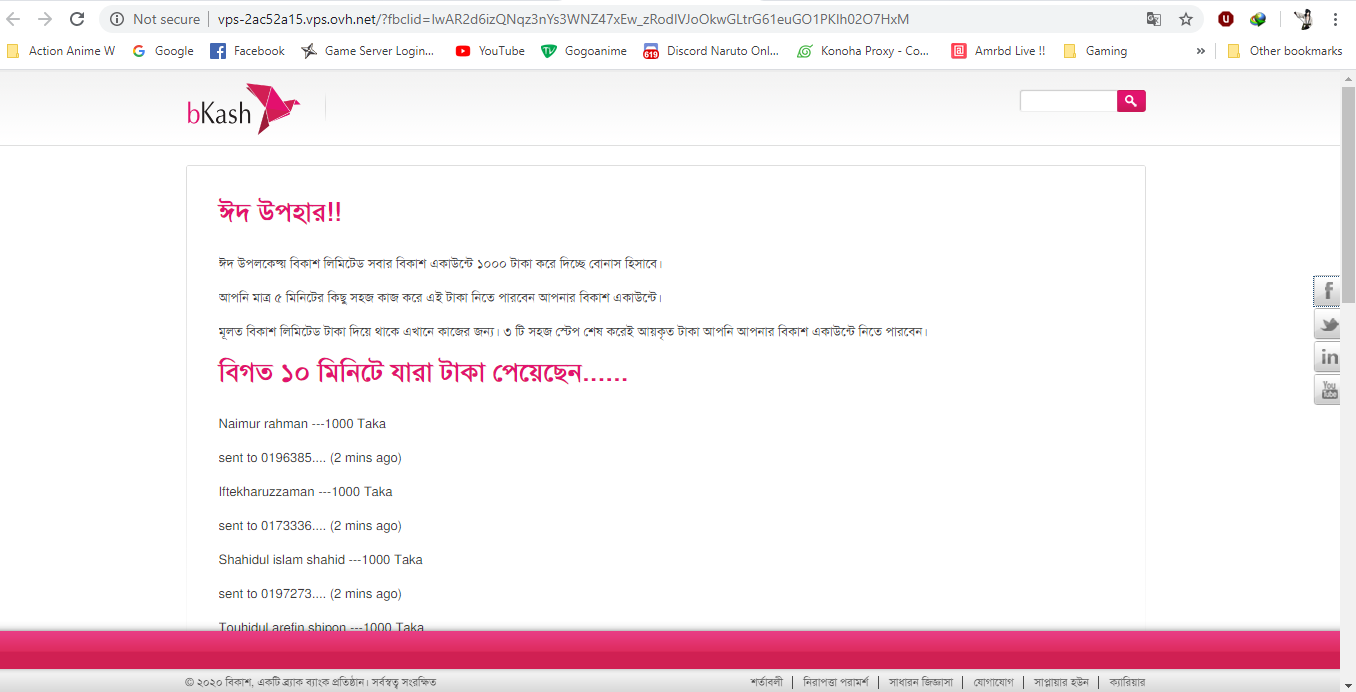Viewport: 1356px width, 692px height.
Task: Click the address bar URL
Action: (564, 19)
